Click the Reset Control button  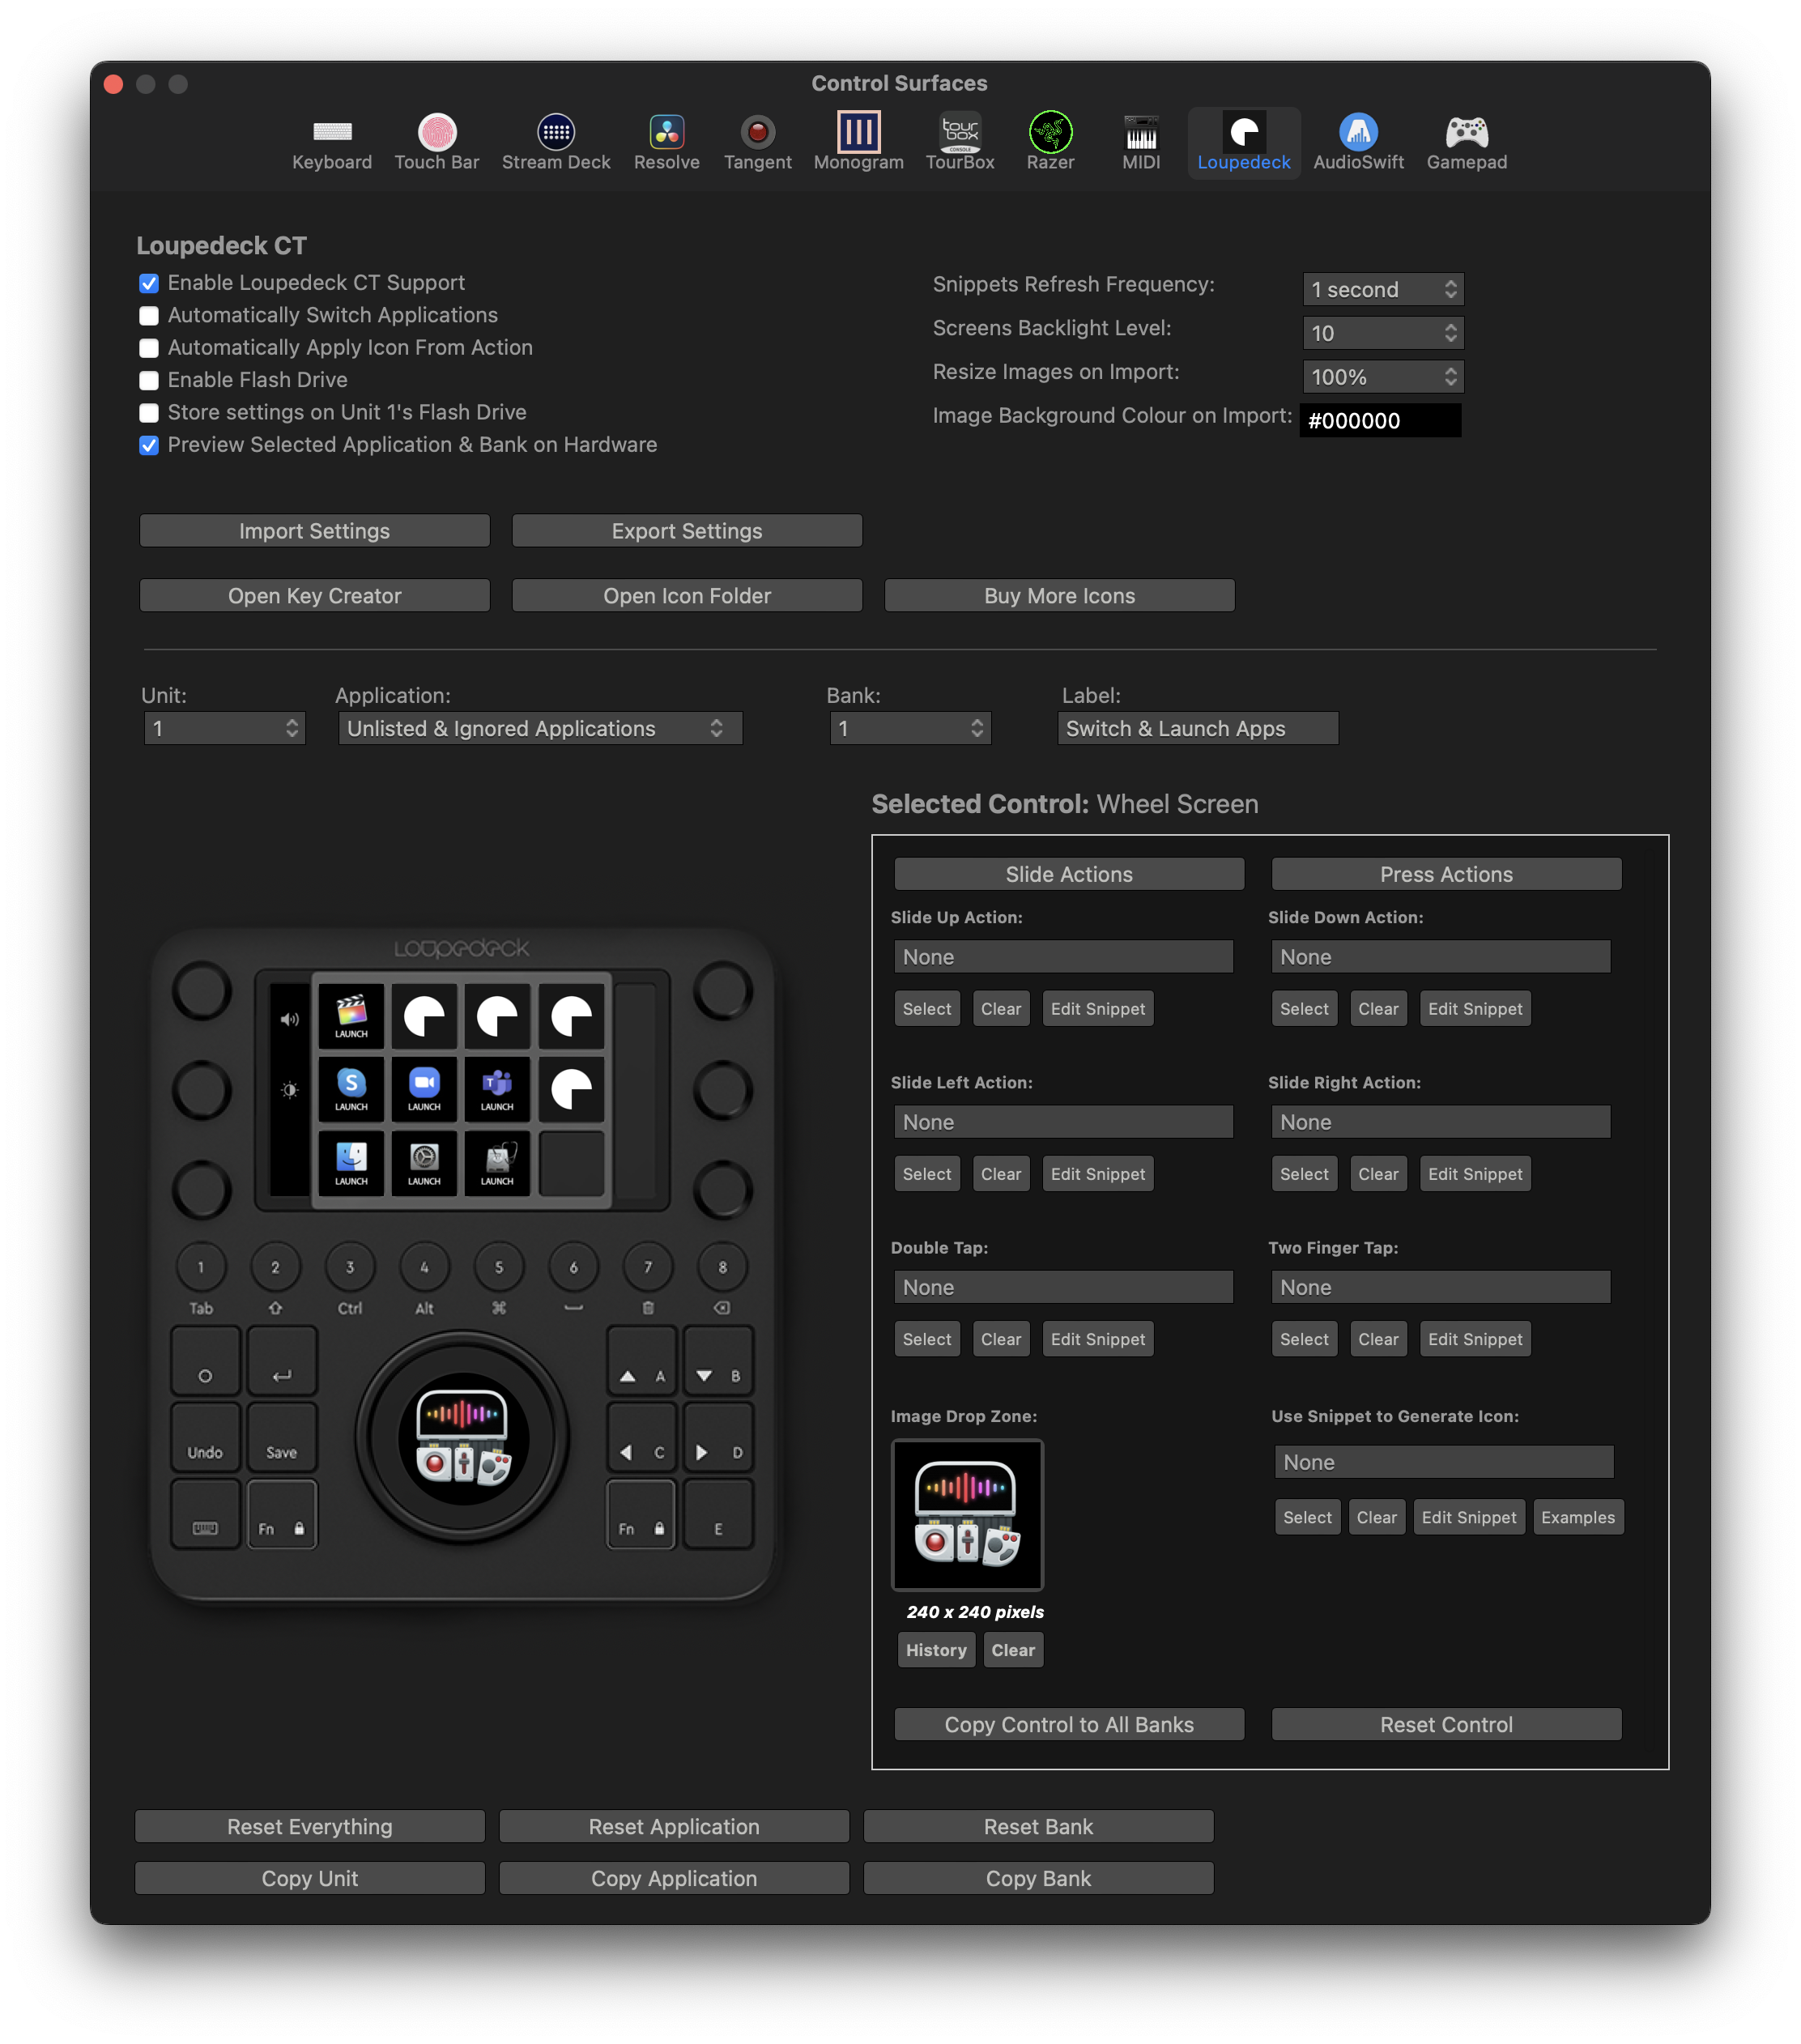tap(1446, 1724)
